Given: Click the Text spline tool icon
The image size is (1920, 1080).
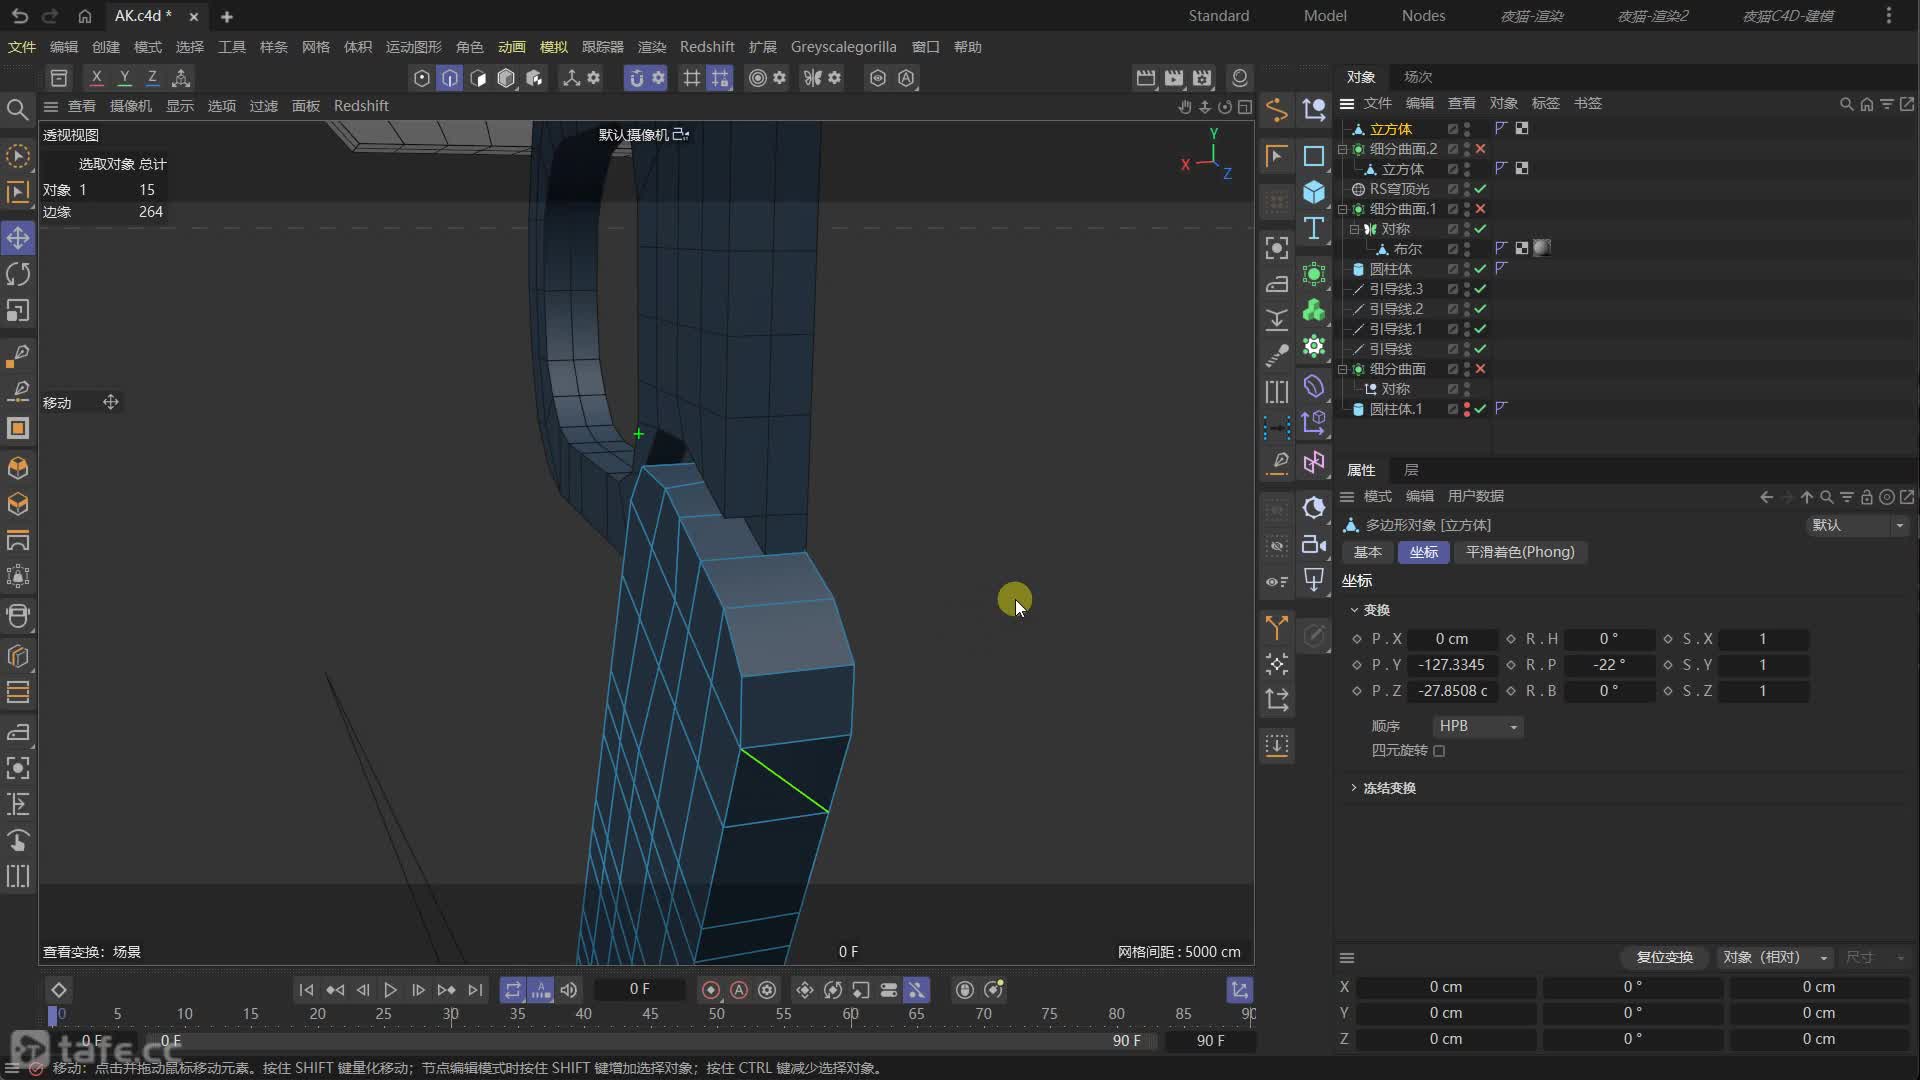Looking at the screenshot, I should coord(1314,229).
